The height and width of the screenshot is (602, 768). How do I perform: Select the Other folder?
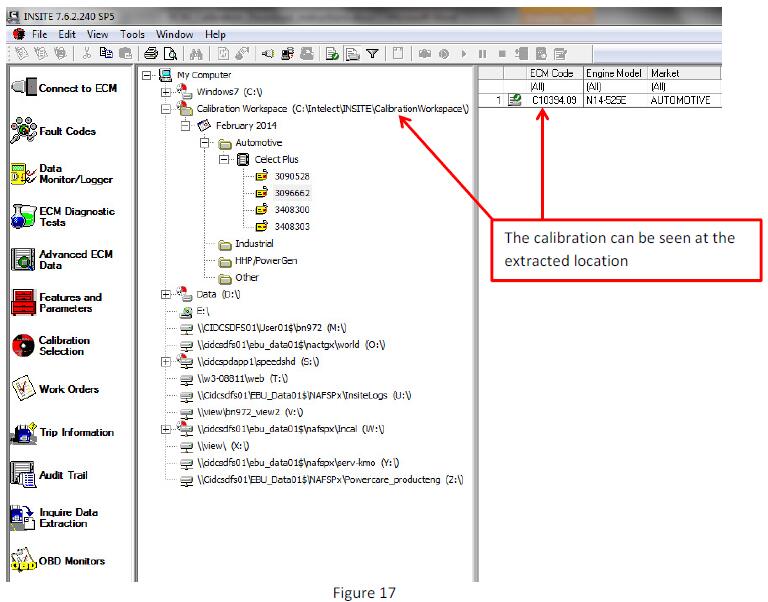click(x=247, y=277)
